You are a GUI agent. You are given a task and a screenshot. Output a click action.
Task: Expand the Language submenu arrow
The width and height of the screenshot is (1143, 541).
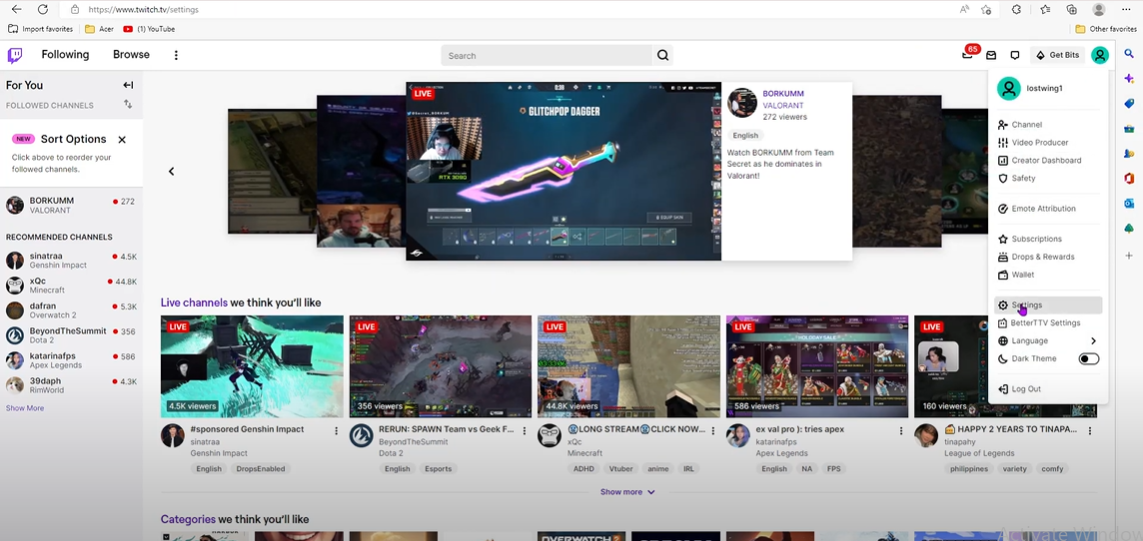(x=1093, y=340)
